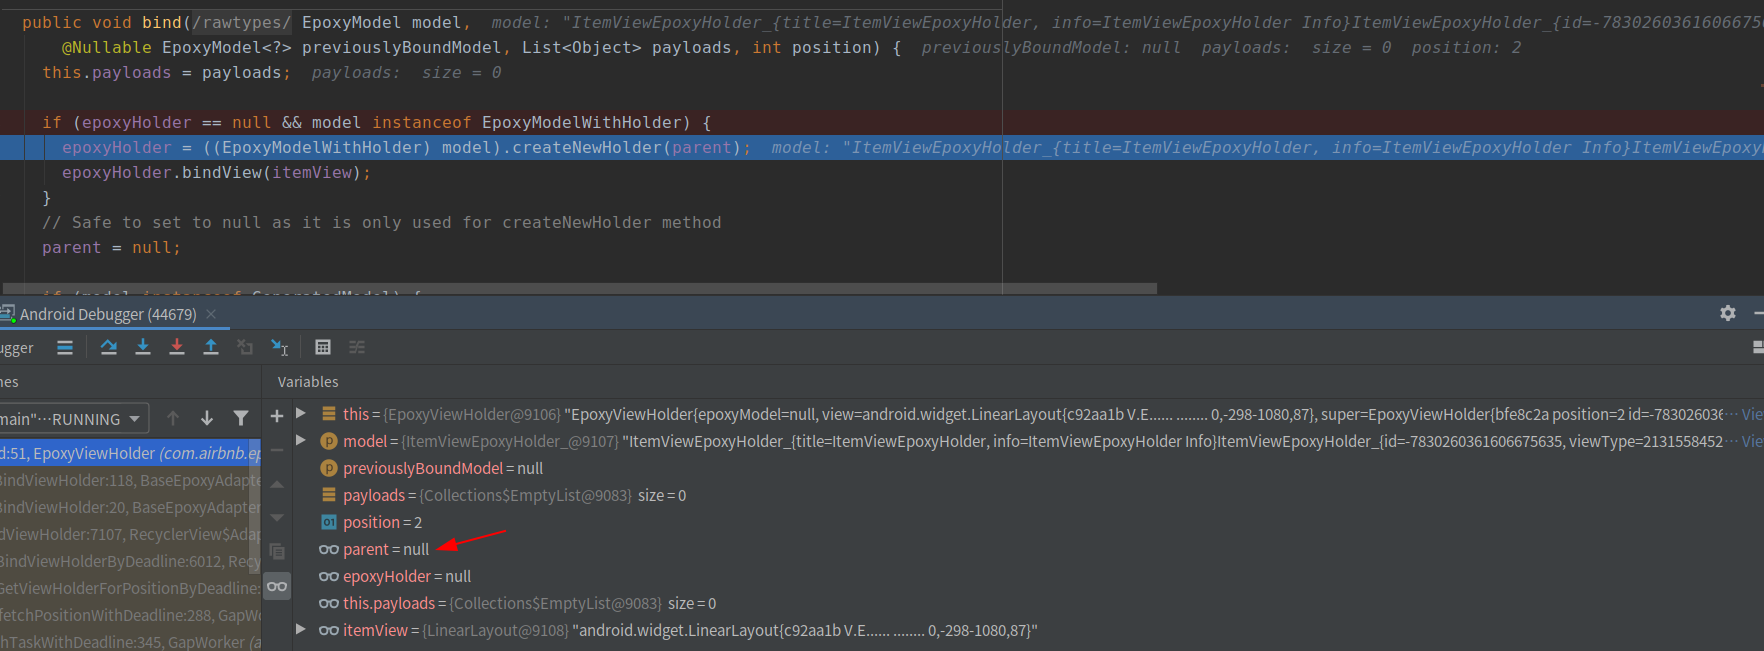Select the Android Debugger (44679) tab
1764x651 pixels.
[108, 314]
